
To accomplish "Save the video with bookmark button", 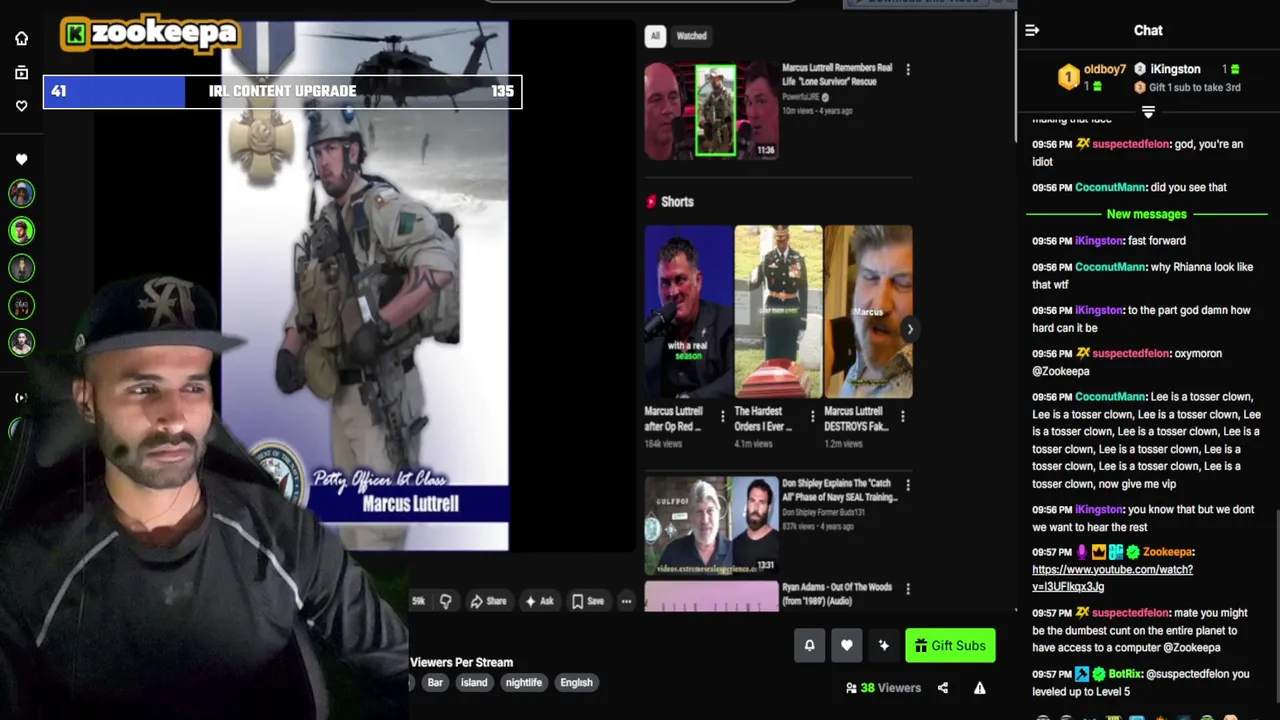I will point(588,601).
